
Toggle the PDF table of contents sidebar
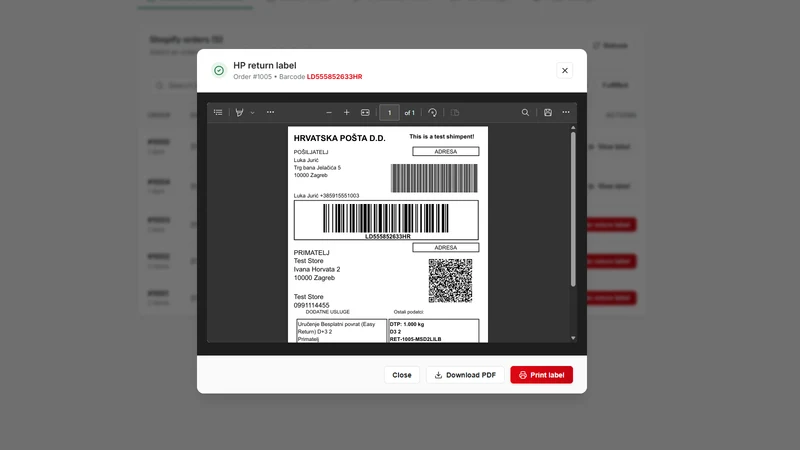pos(218,112)
